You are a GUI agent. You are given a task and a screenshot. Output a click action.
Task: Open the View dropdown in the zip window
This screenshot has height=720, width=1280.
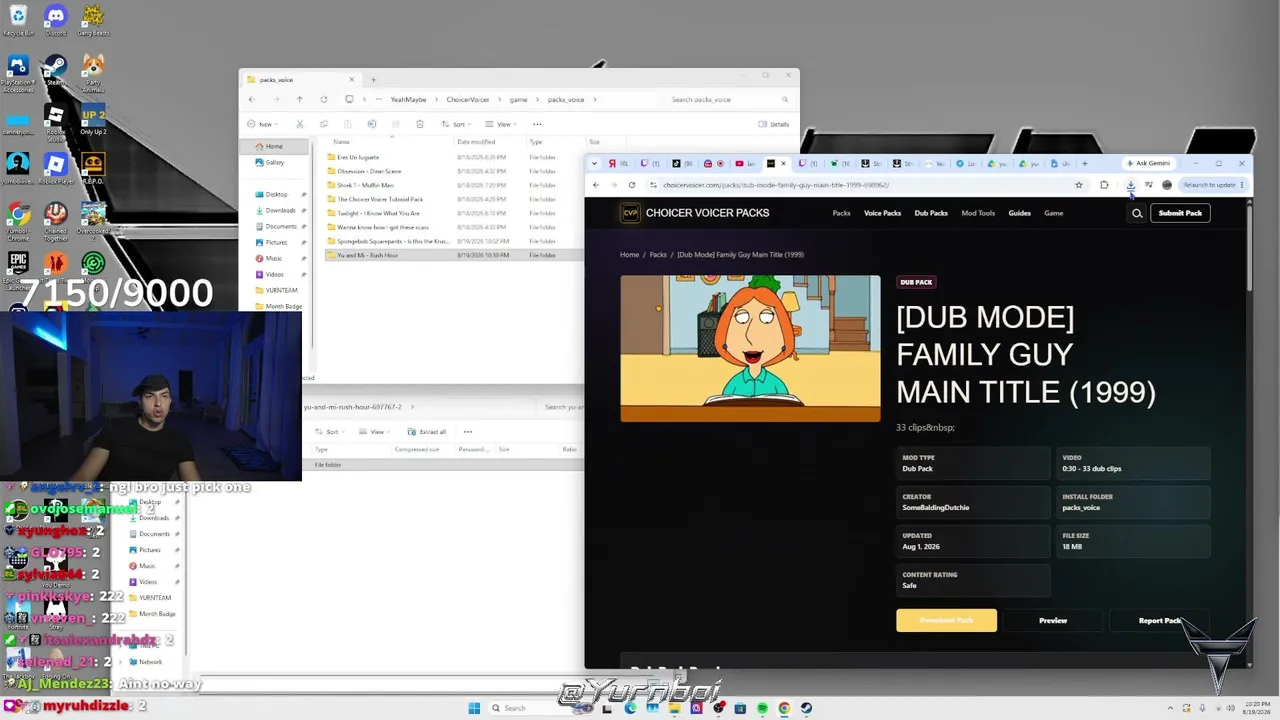point(376,432)
